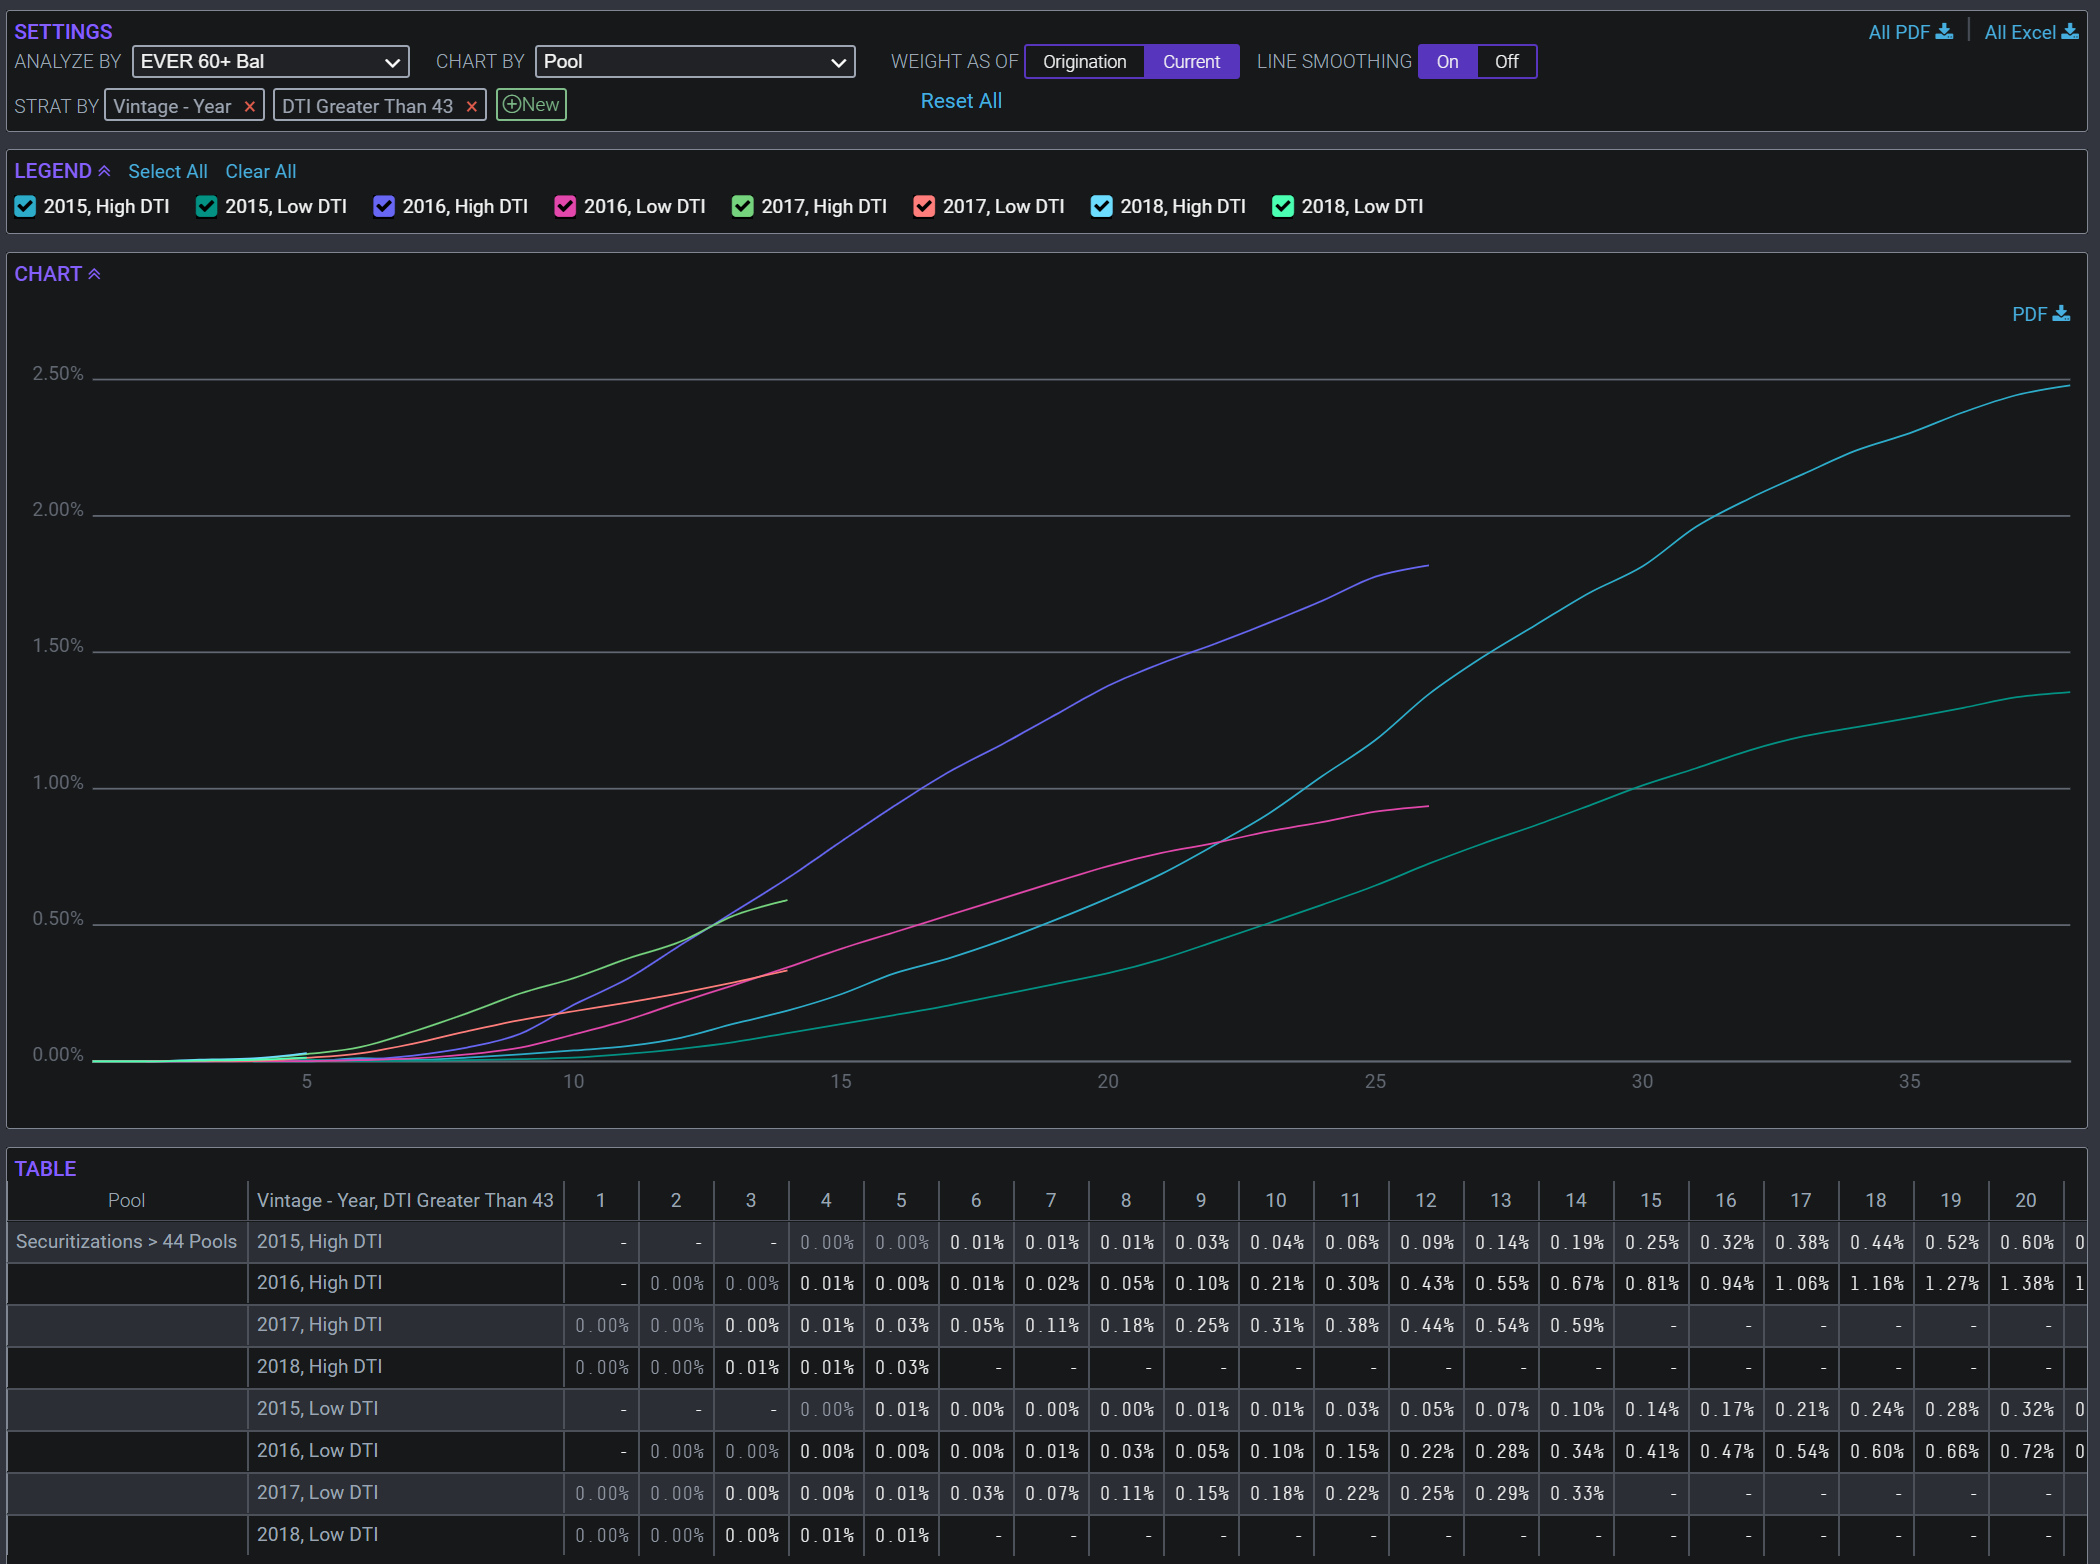Screen dimensions: 2100x1564
Task: Click the All Excel download icon
Action: click(x=2069, y=32)
